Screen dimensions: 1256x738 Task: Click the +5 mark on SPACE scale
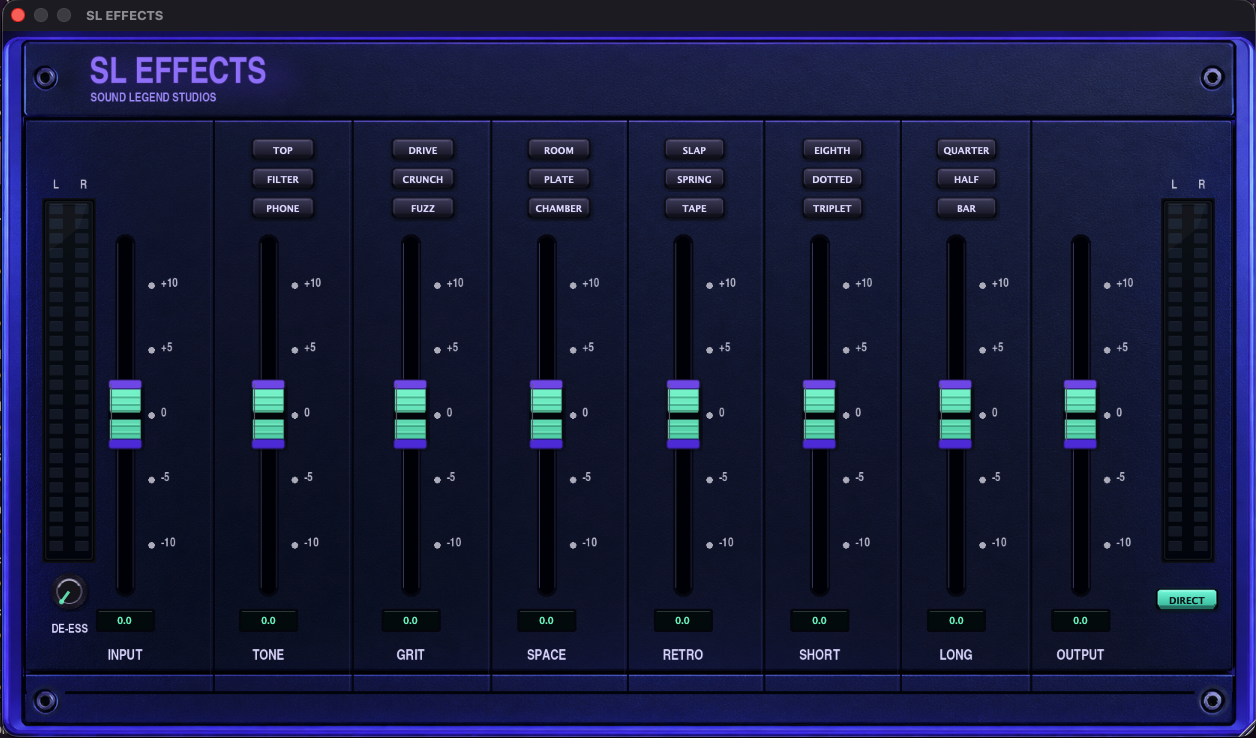(x=587, y=348)
